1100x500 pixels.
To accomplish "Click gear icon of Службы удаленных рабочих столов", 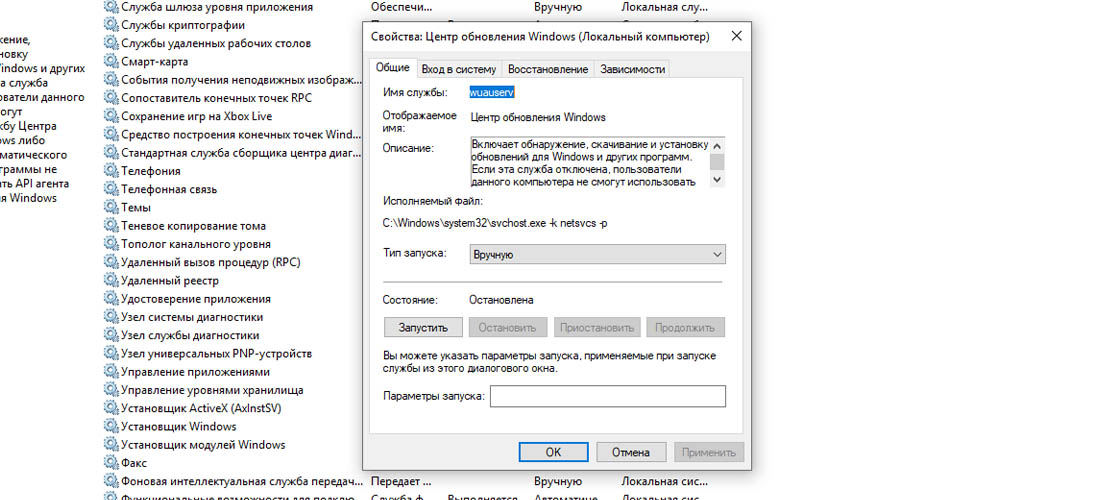I will (111, 43).
